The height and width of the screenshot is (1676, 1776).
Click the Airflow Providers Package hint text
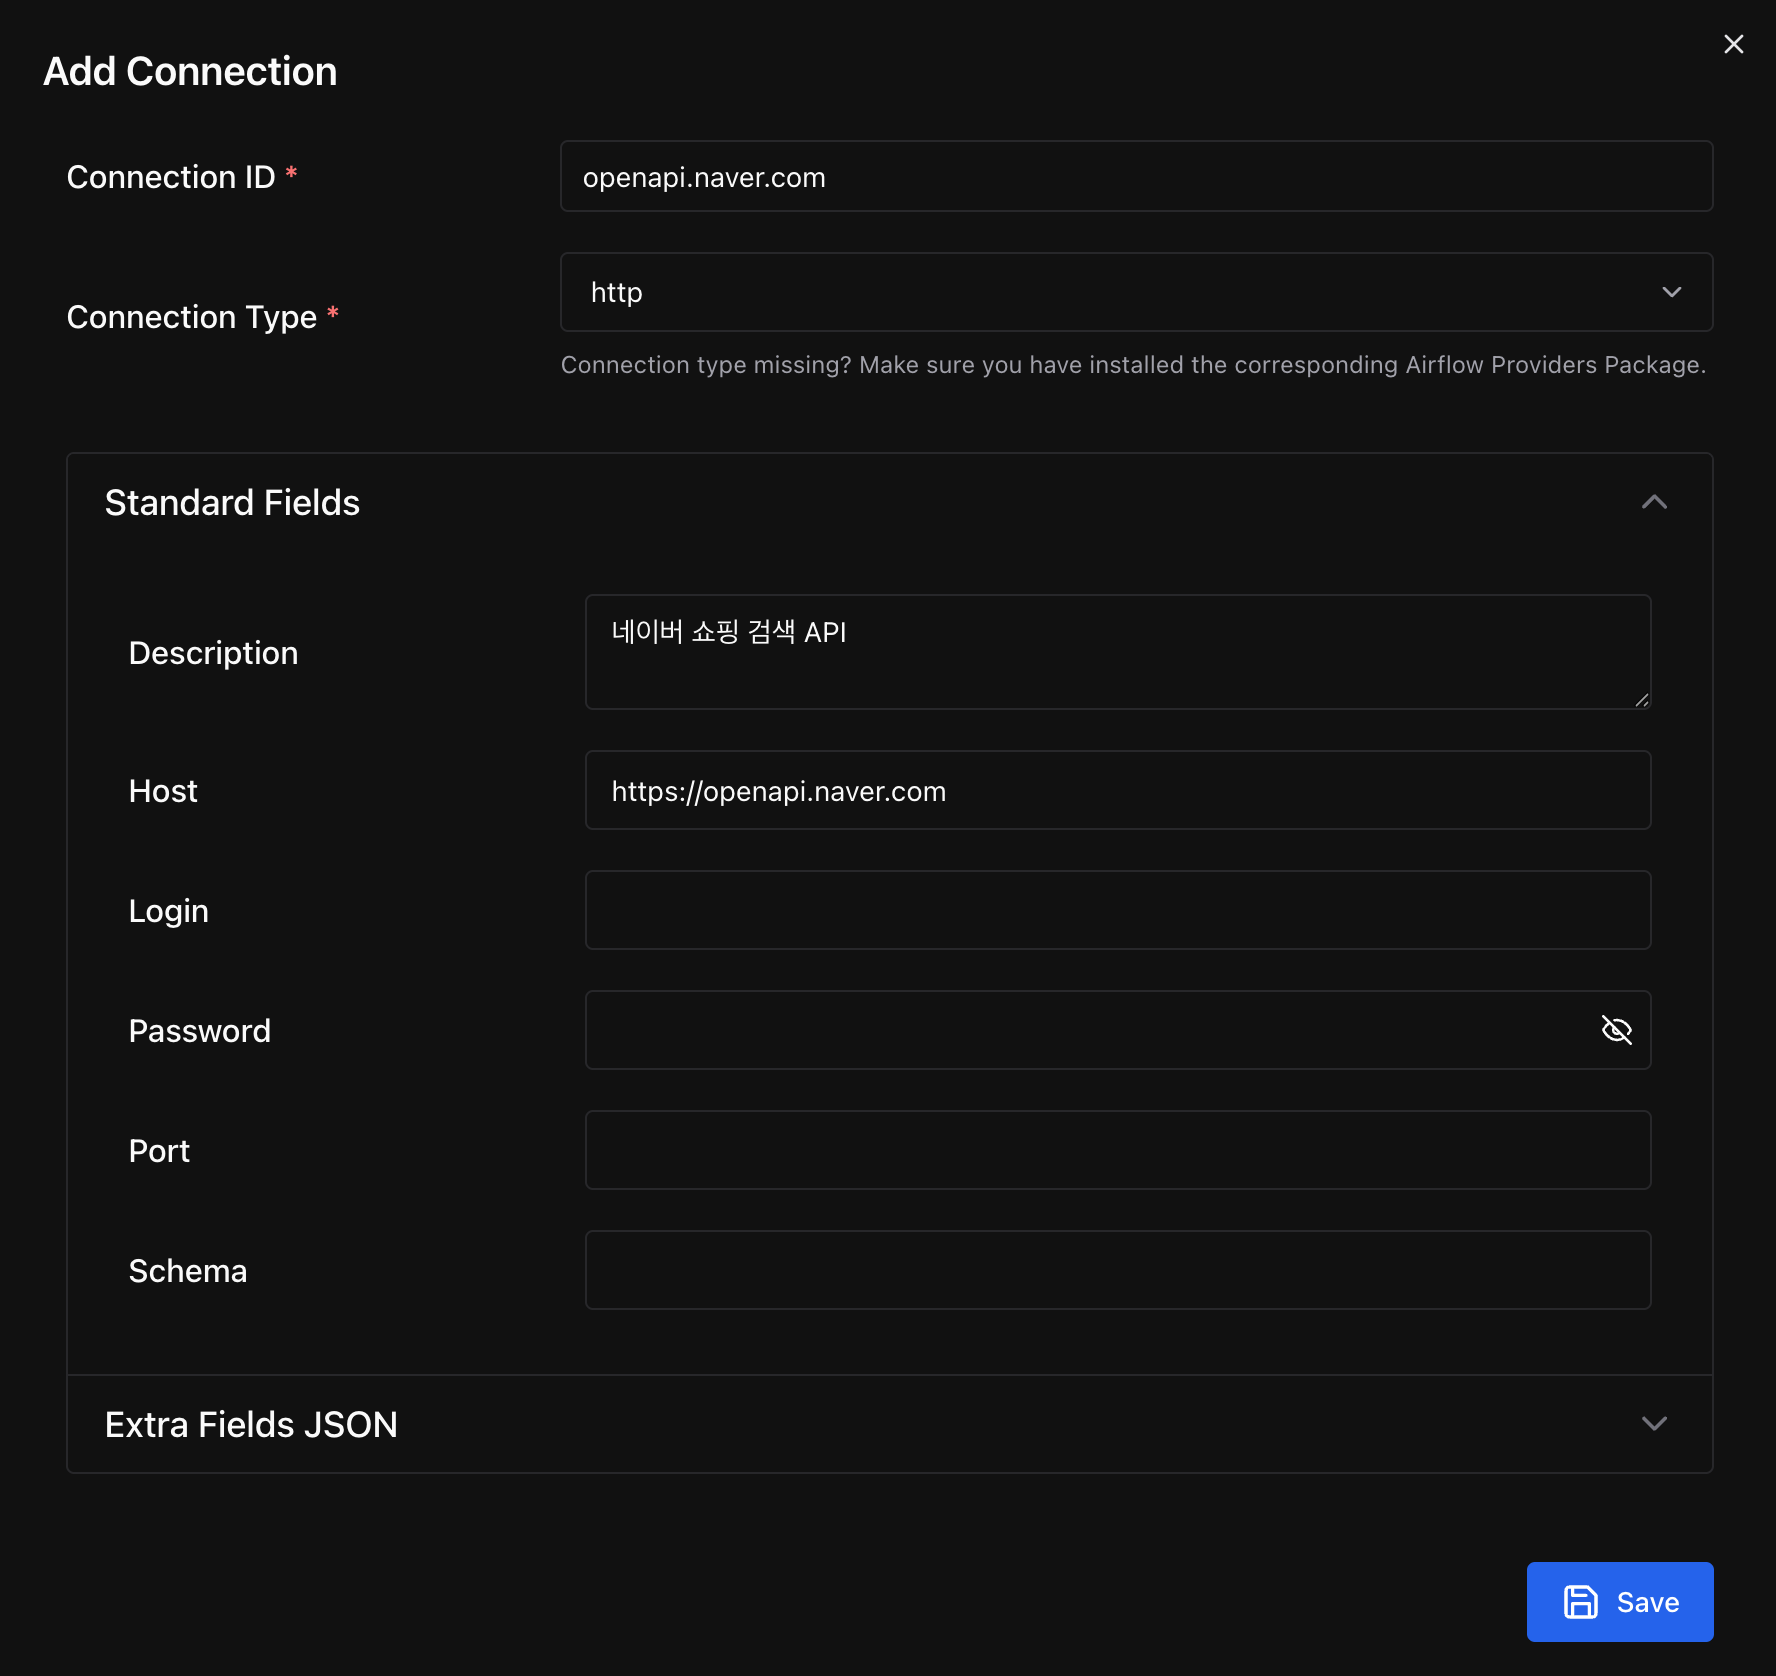tap(1133, 365)
